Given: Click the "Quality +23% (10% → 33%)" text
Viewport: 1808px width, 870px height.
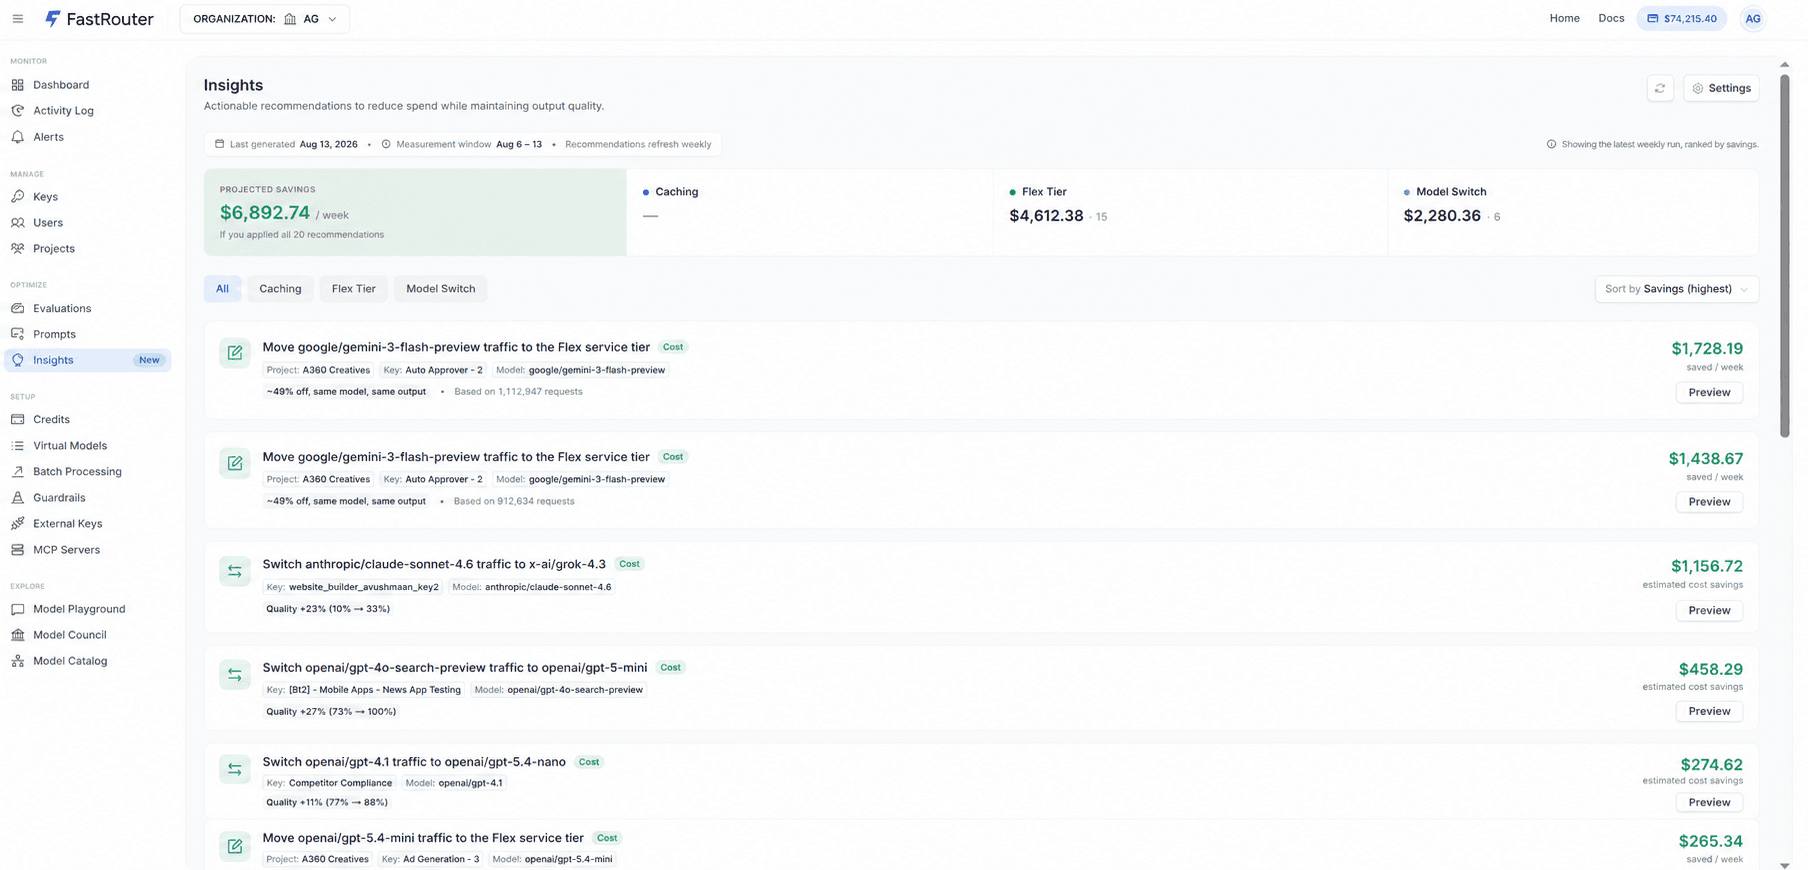Looking at the screenshot, I should click(328, 609).
